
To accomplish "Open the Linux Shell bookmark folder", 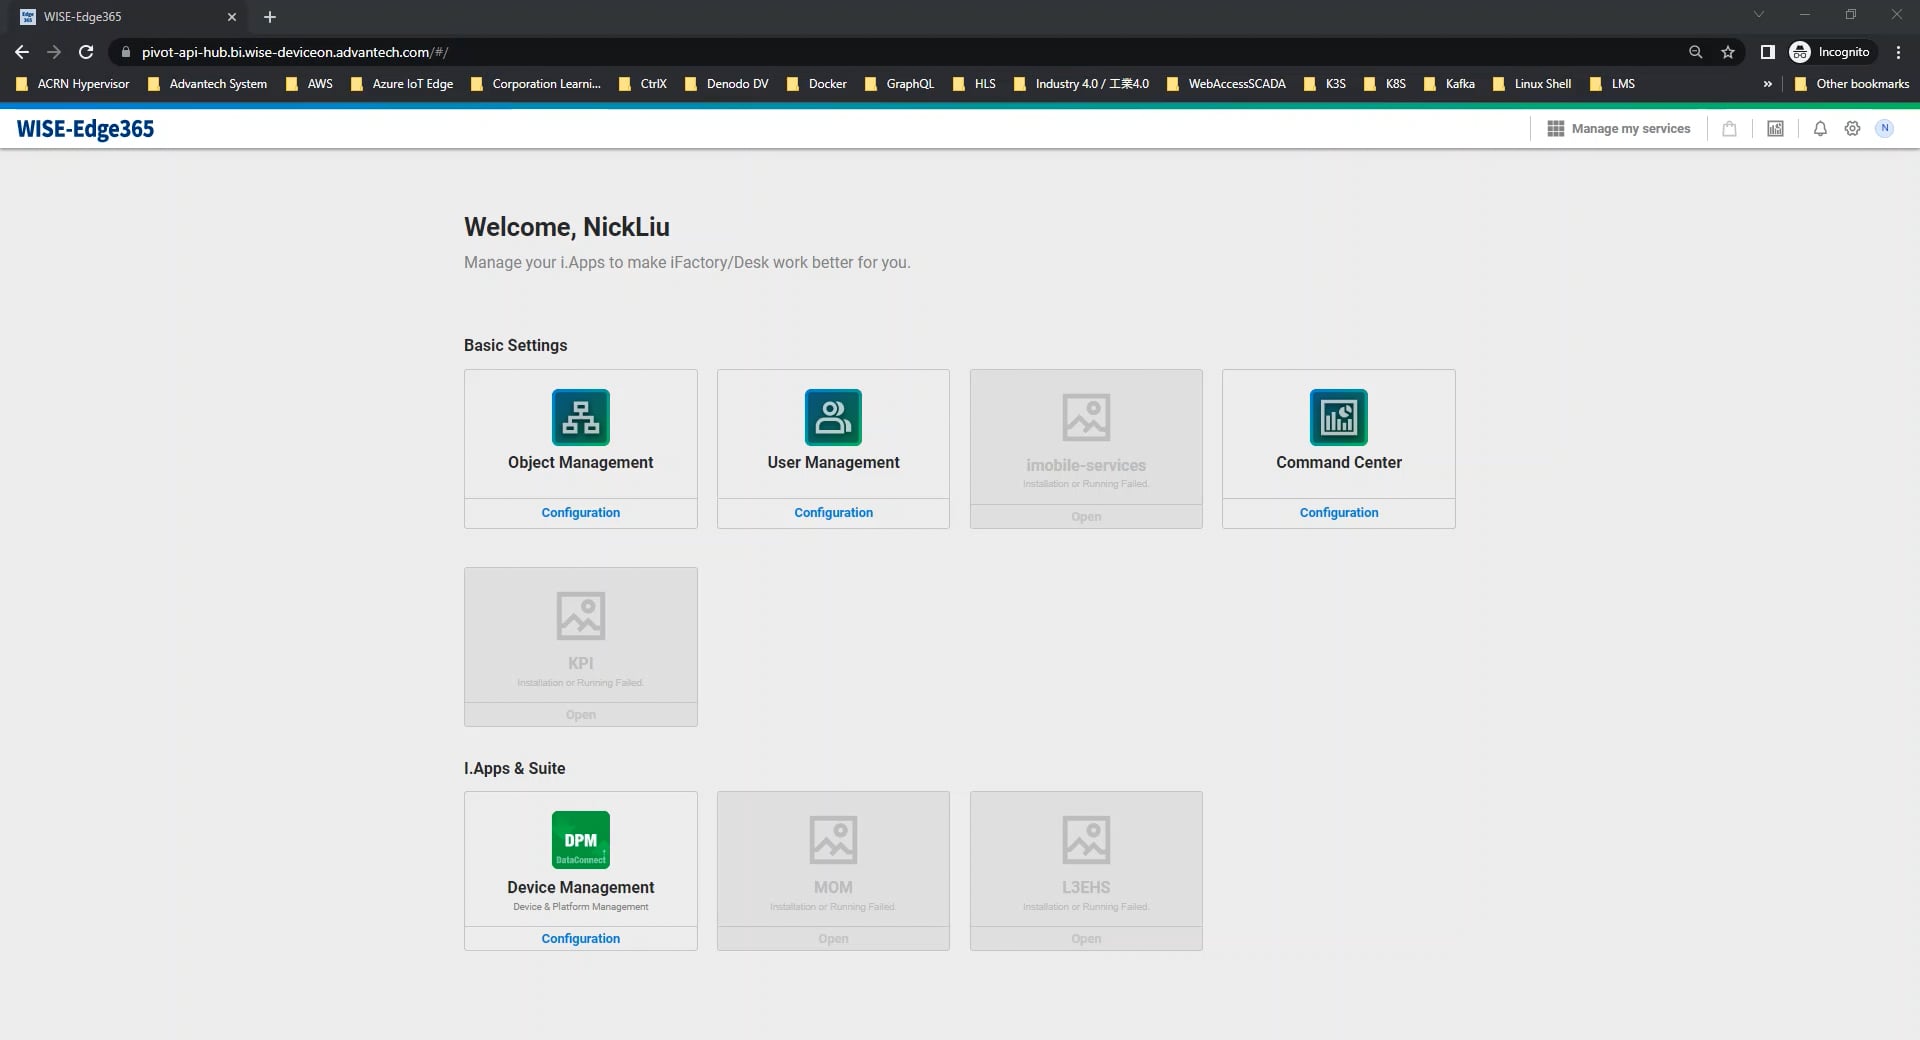I will click(x=1531, y=84).
